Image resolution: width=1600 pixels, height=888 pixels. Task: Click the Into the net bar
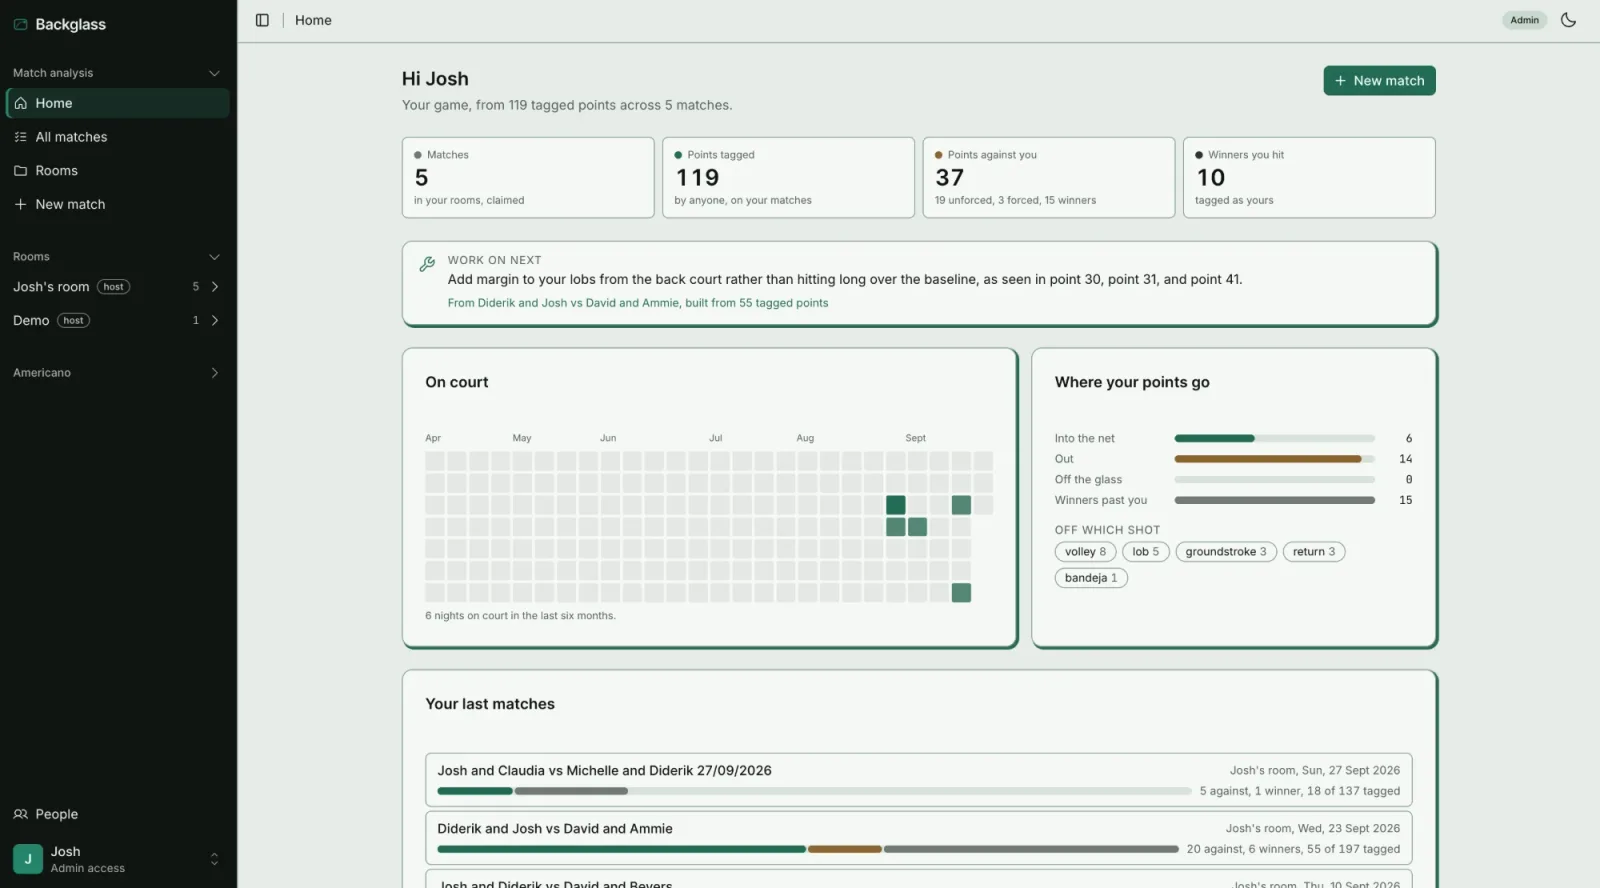[x=1274, y=438]
